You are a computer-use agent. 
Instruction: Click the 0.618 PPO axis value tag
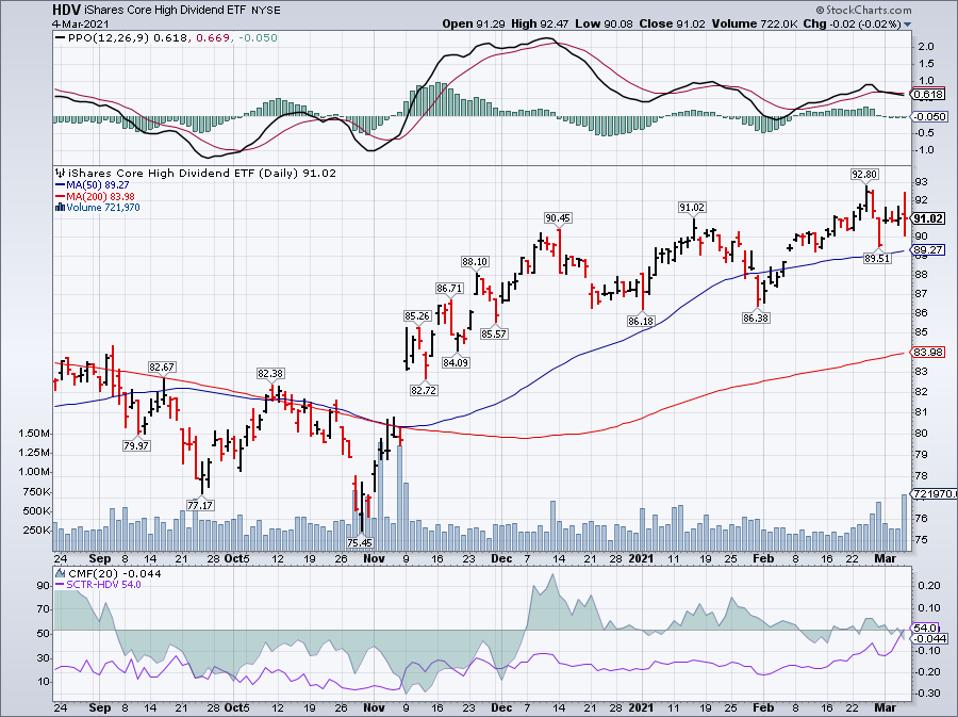tap(929, 94)
